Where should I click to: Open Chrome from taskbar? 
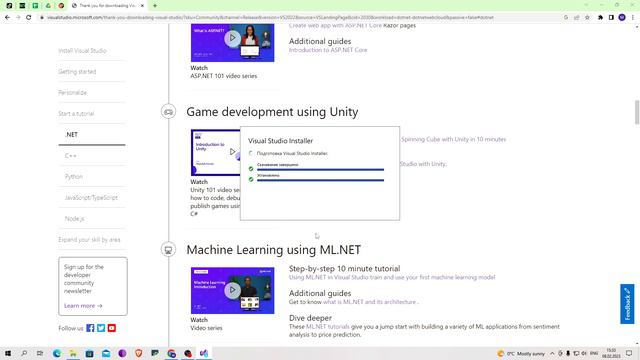[x=171, y=353]
